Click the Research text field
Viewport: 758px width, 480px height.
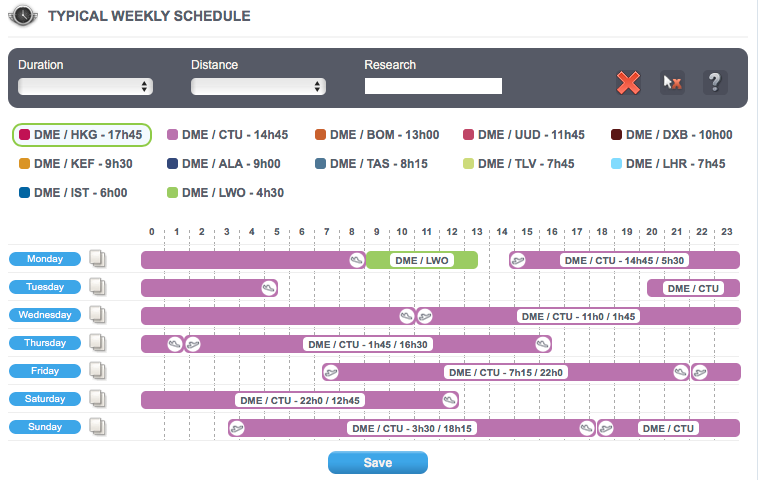point(434,86)
